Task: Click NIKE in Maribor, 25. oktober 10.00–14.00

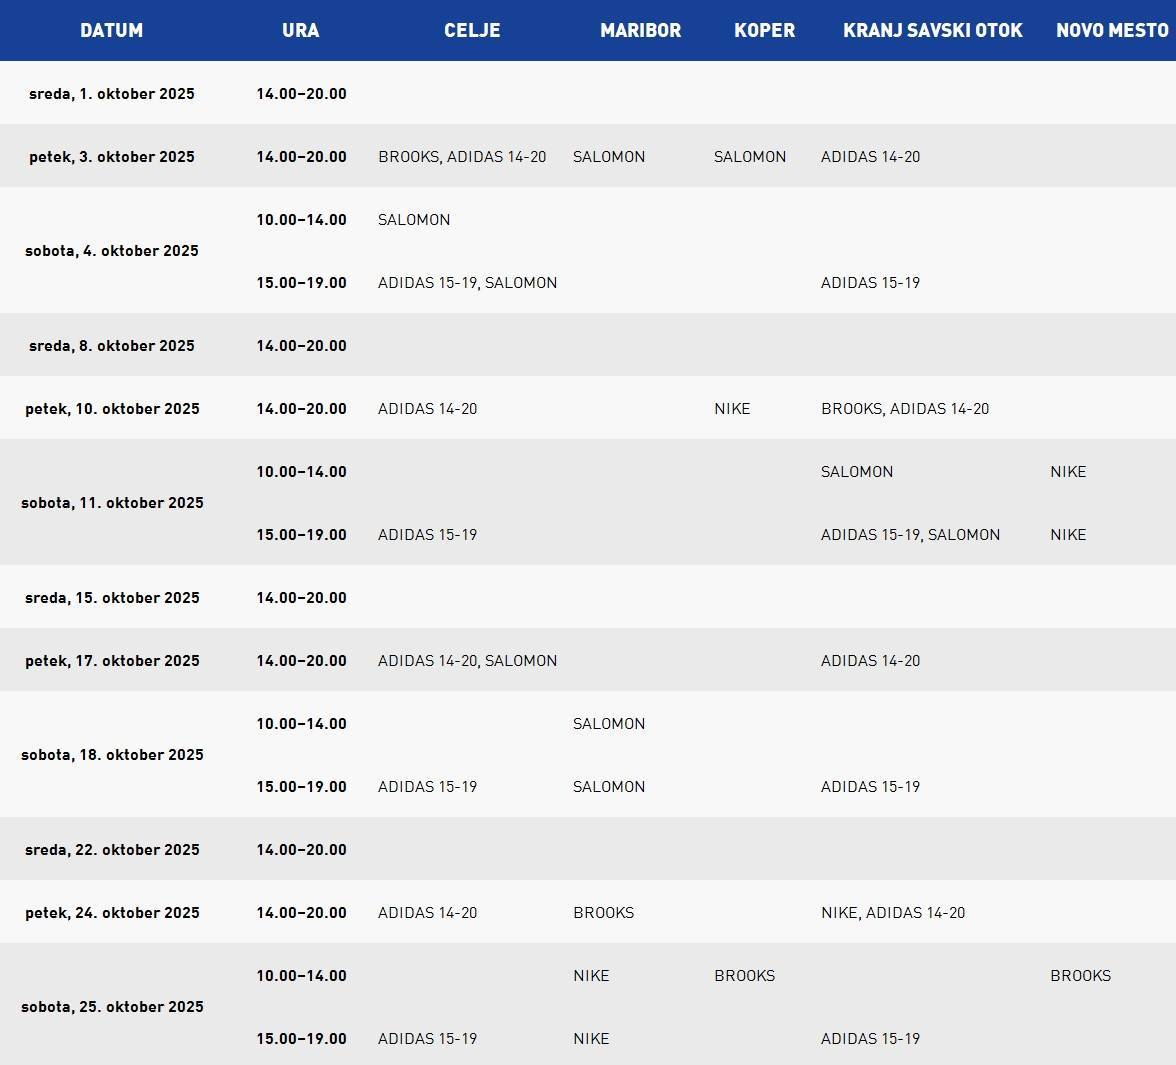Action: click(591, 976)
